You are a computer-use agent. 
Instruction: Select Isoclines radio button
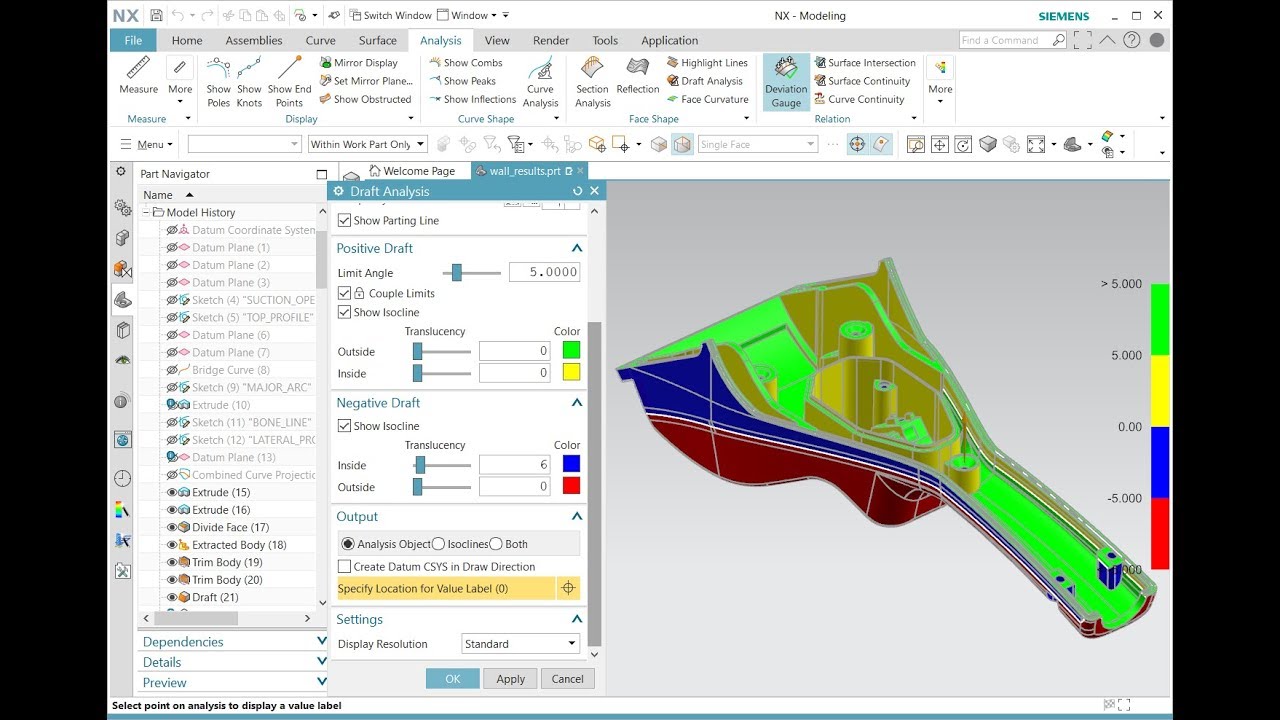[x=438, y=544]
